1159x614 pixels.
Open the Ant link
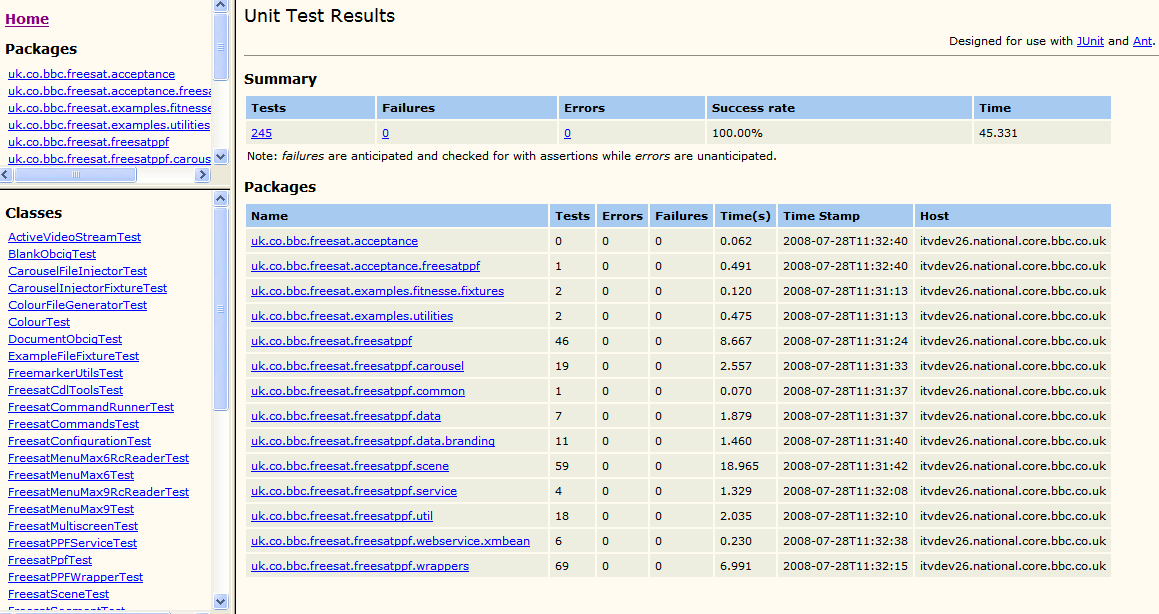1142,41
